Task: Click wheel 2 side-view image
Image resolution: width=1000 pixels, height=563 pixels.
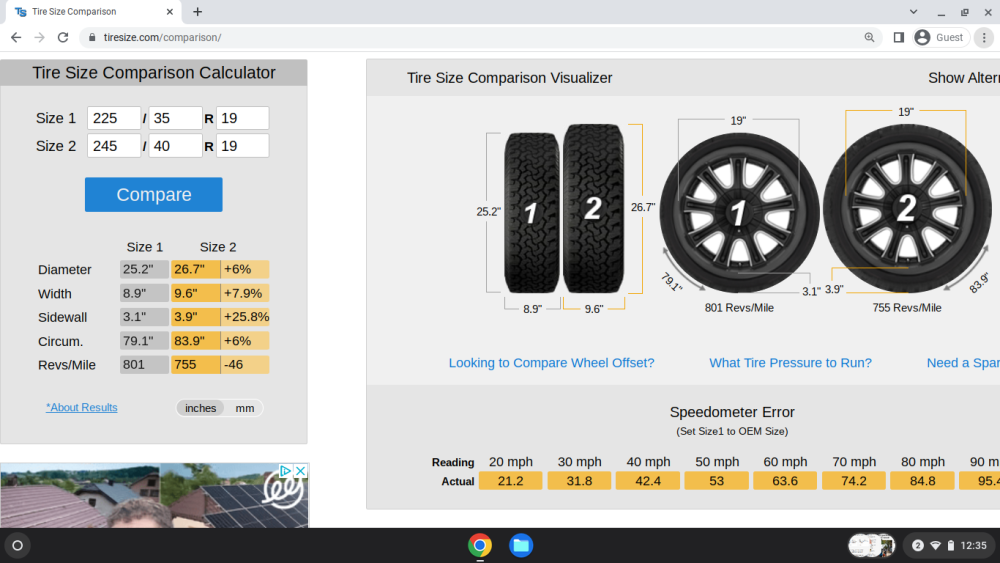Action: [907, 208]
